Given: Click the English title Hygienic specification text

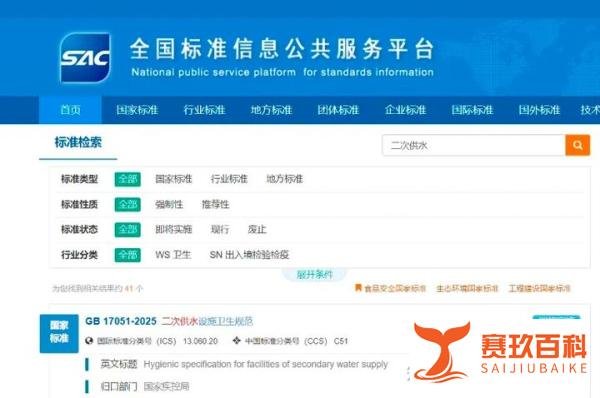Looking at the screenshot, I should pyautogui.click(x=266, y=364).
